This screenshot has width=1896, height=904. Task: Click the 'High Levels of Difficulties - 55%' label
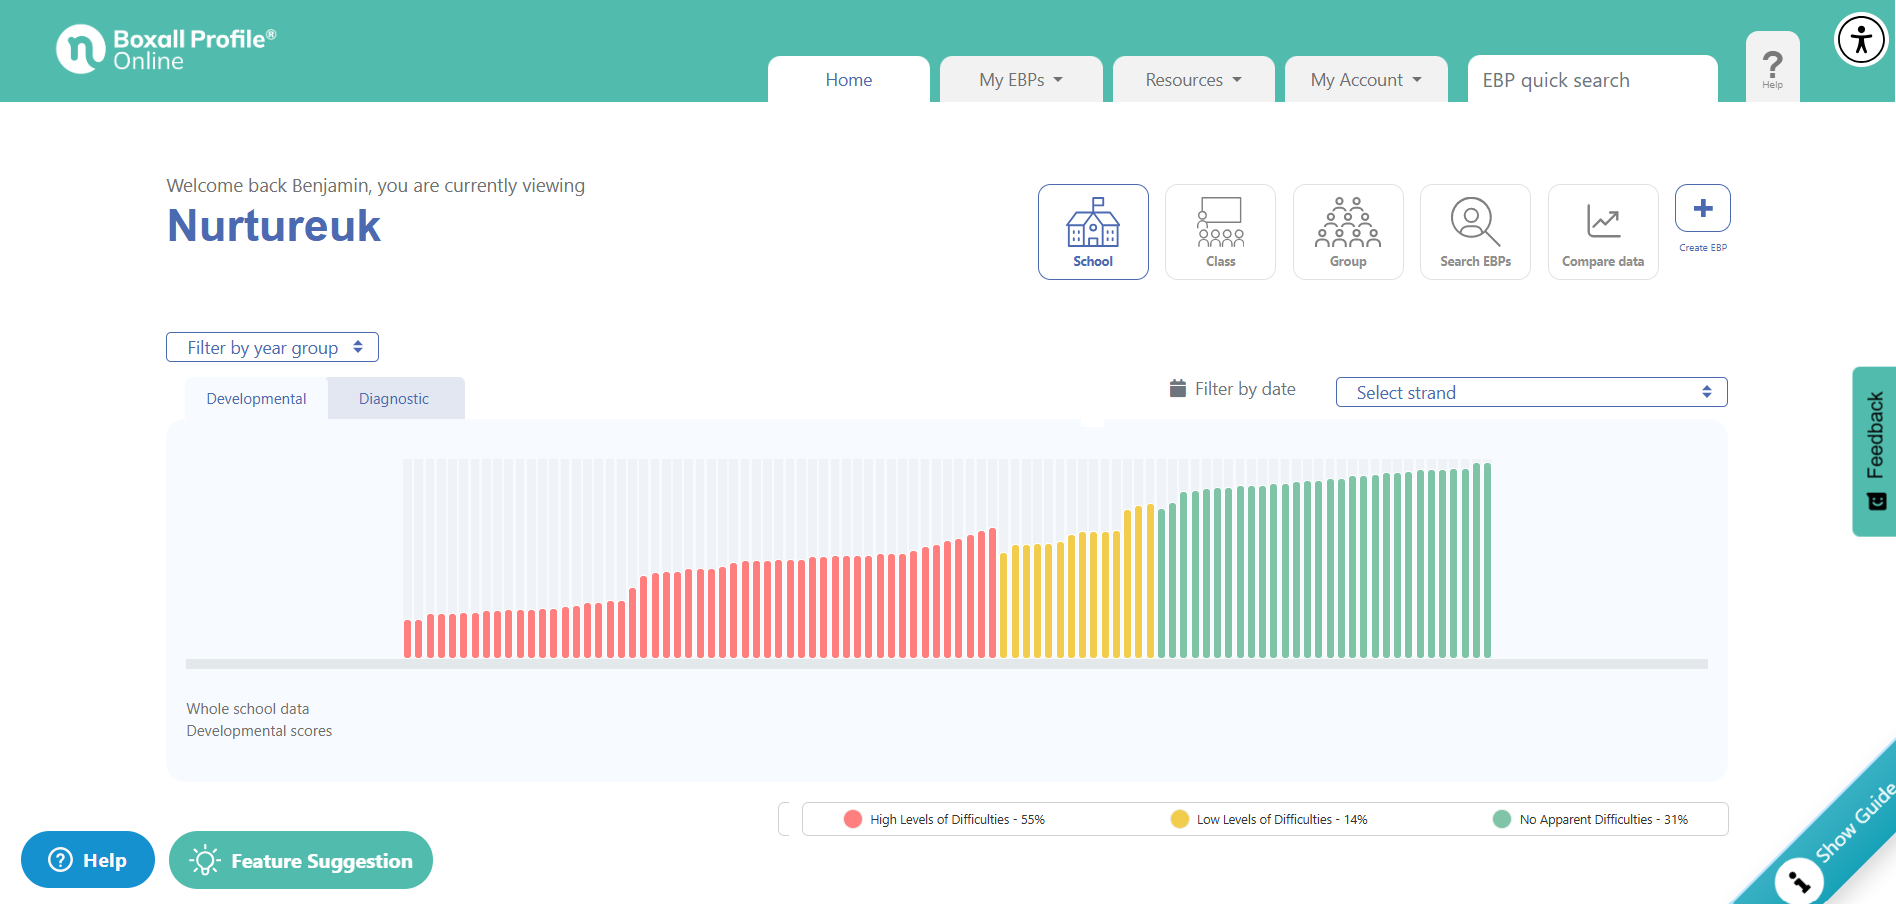coord(957,819)
